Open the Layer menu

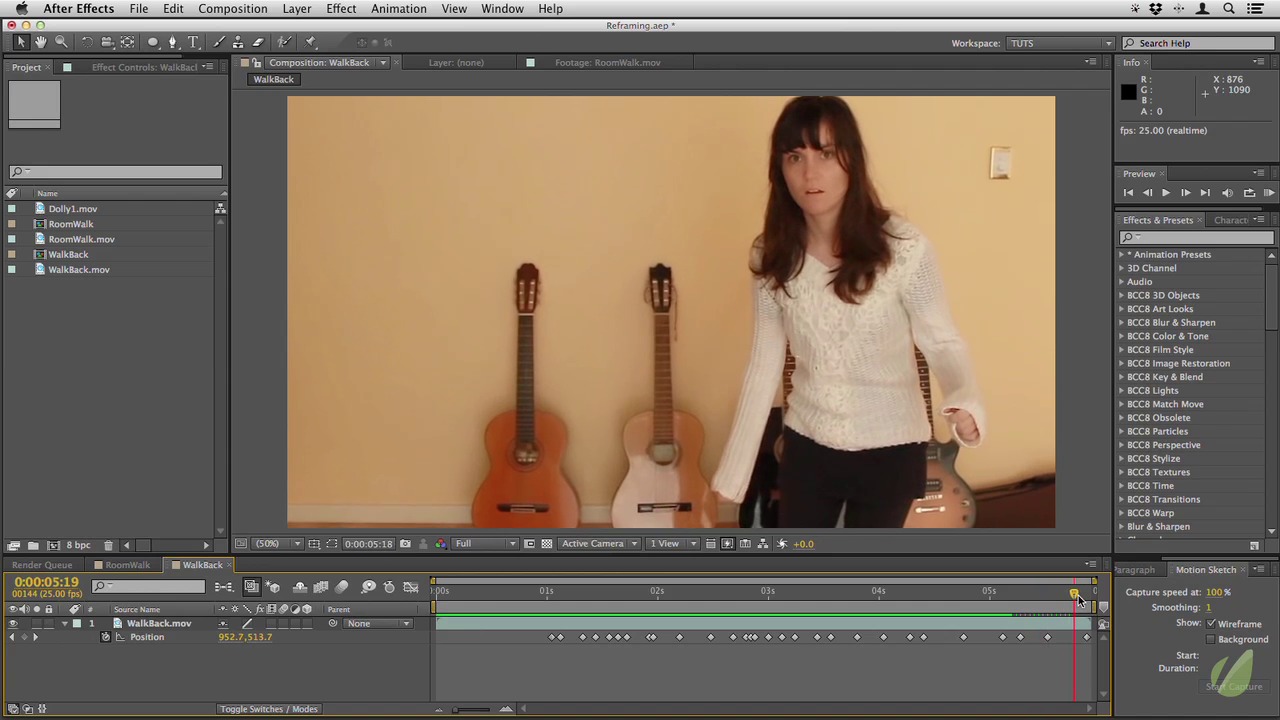click(x=296, y=9)
